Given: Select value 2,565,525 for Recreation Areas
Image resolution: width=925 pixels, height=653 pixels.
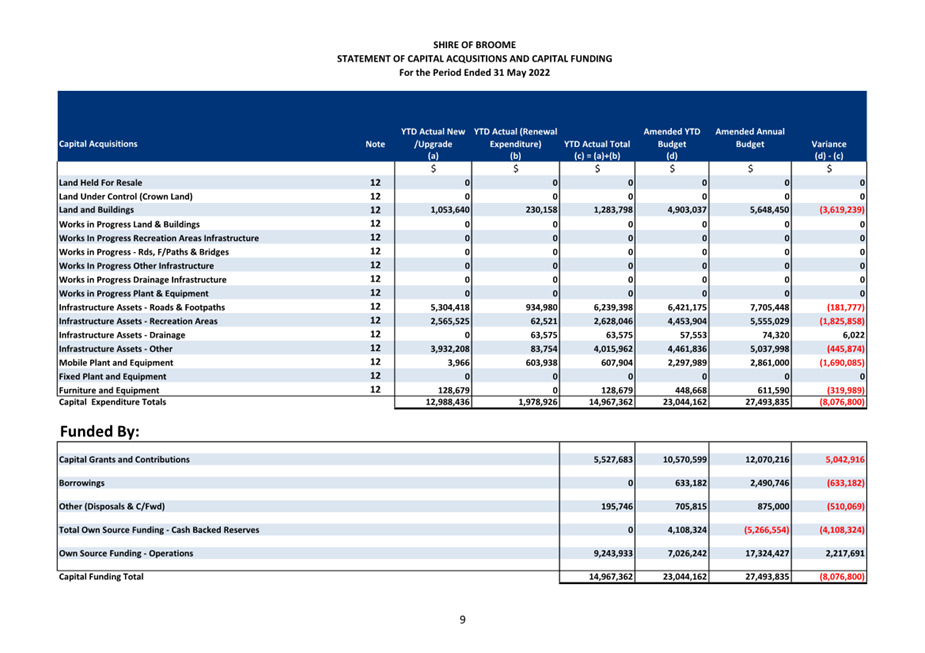Looking at the screenshot, I should [x=450, y=321].
